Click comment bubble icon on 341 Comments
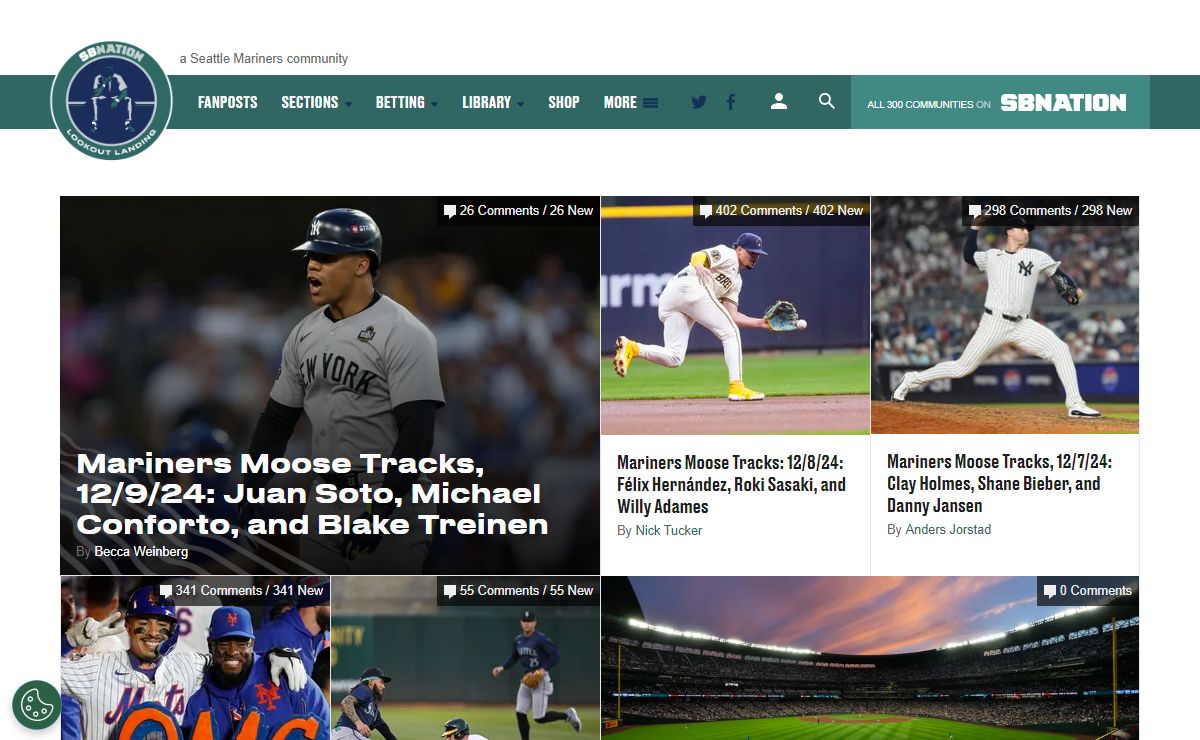Image resolution: width=1200 pixels, height=740 pixels. (x=166, y=591)
